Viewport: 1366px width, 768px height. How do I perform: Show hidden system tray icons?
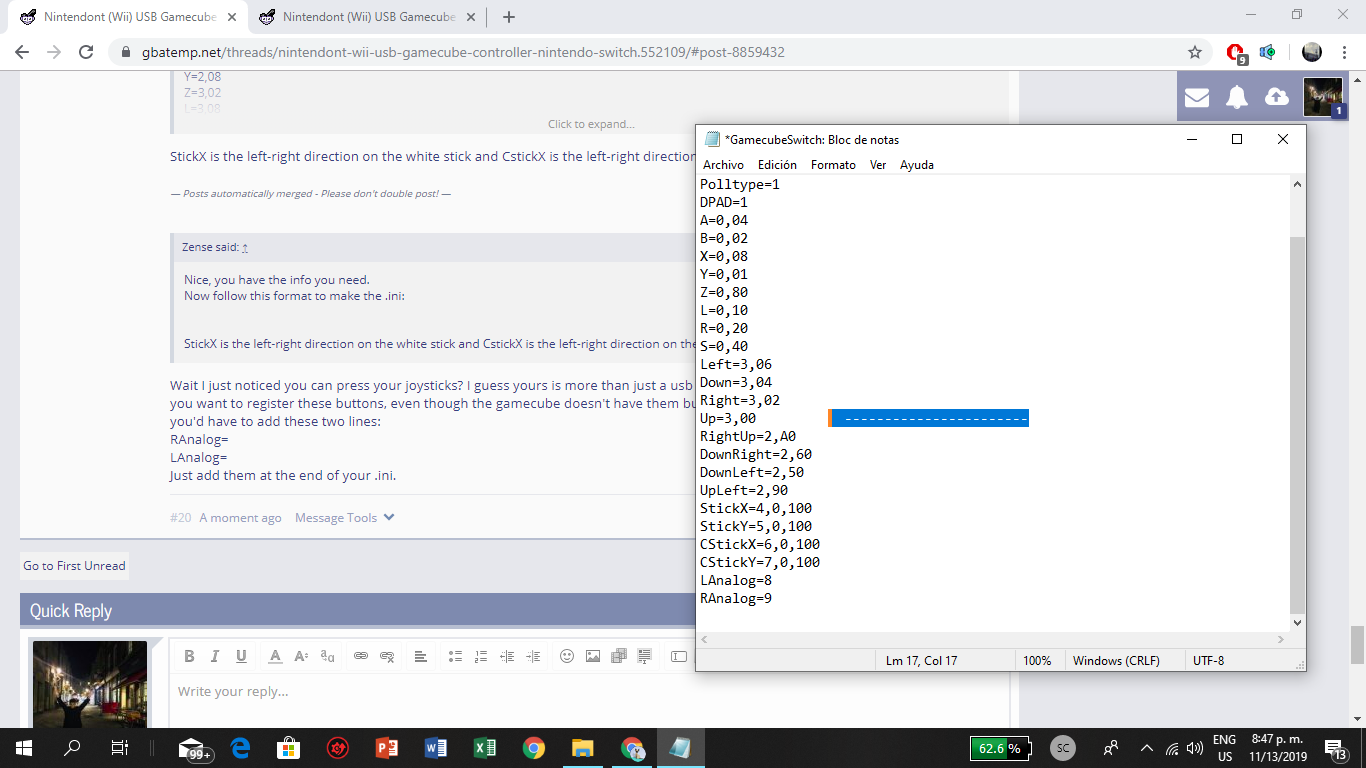coord(1147,748)
